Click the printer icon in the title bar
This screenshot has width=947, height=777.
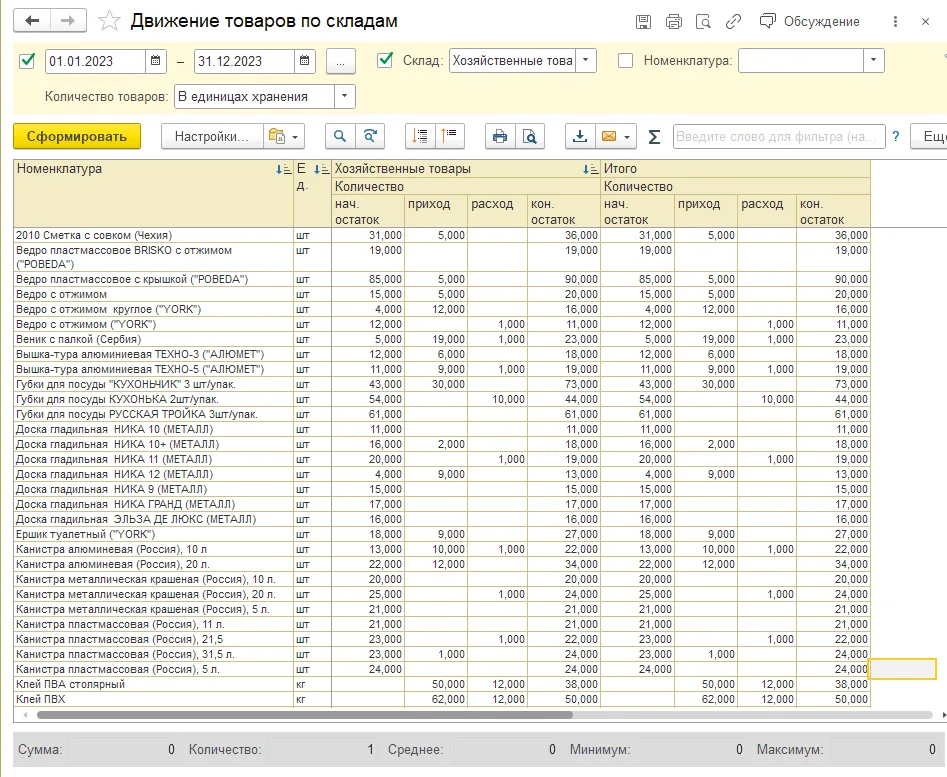pyautogui.click(x=673, y=22)
